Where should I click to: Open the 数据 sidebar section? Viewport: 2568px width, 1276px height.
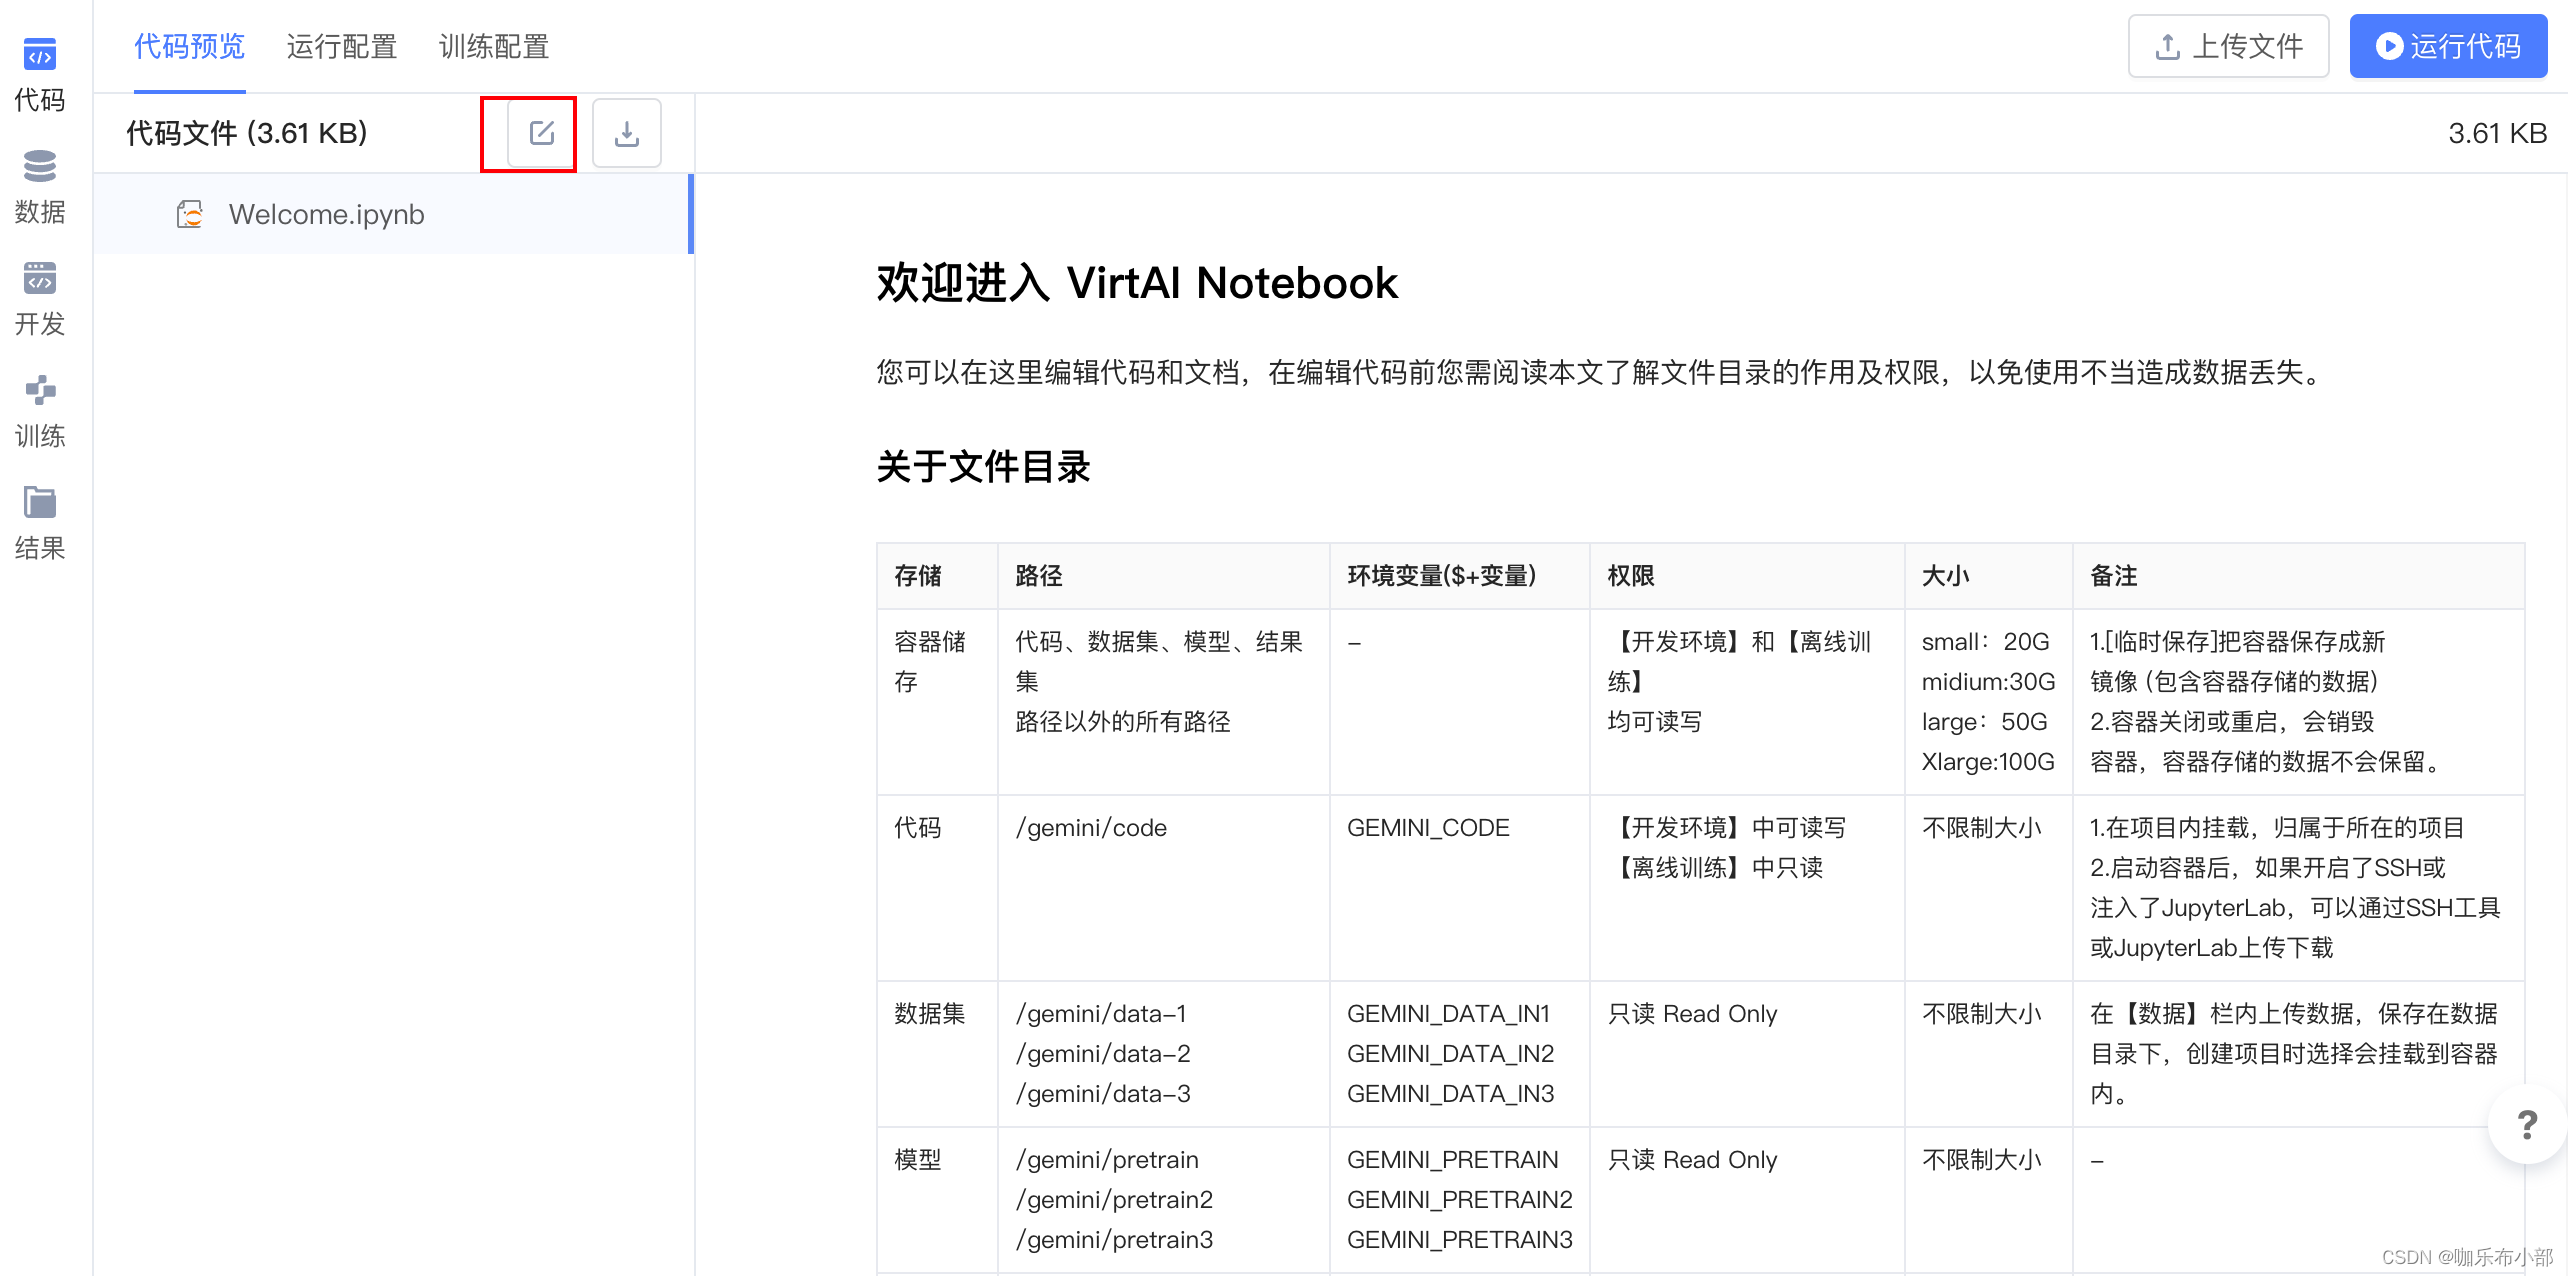click(40, 186)
